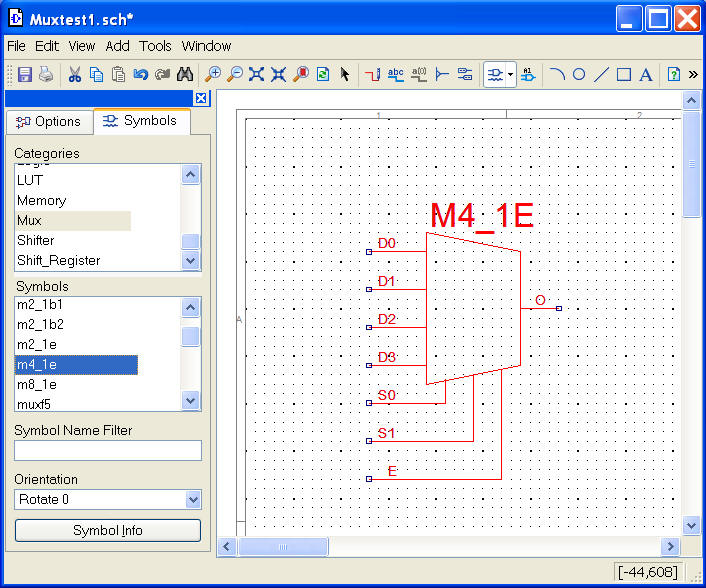The width and height of the screenshot is (706, 588).
Task: Close the side panel with X
Action: click(201, 98)
